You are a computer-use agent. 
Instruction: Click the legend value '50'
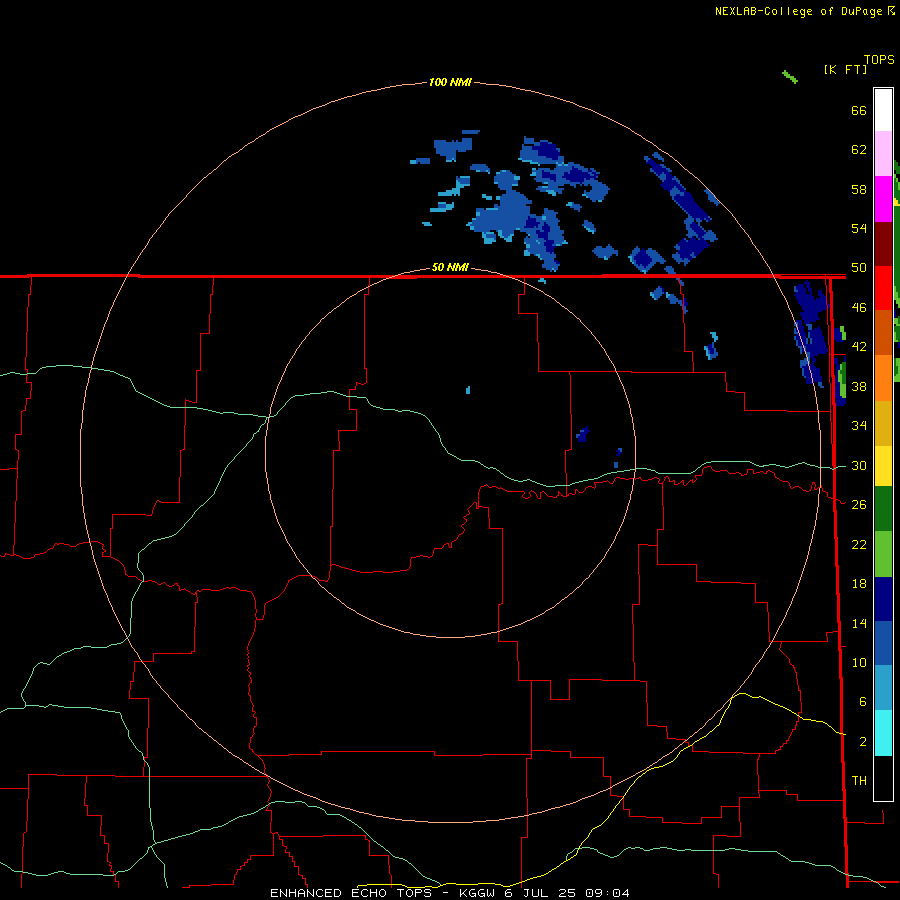[859, 267]
